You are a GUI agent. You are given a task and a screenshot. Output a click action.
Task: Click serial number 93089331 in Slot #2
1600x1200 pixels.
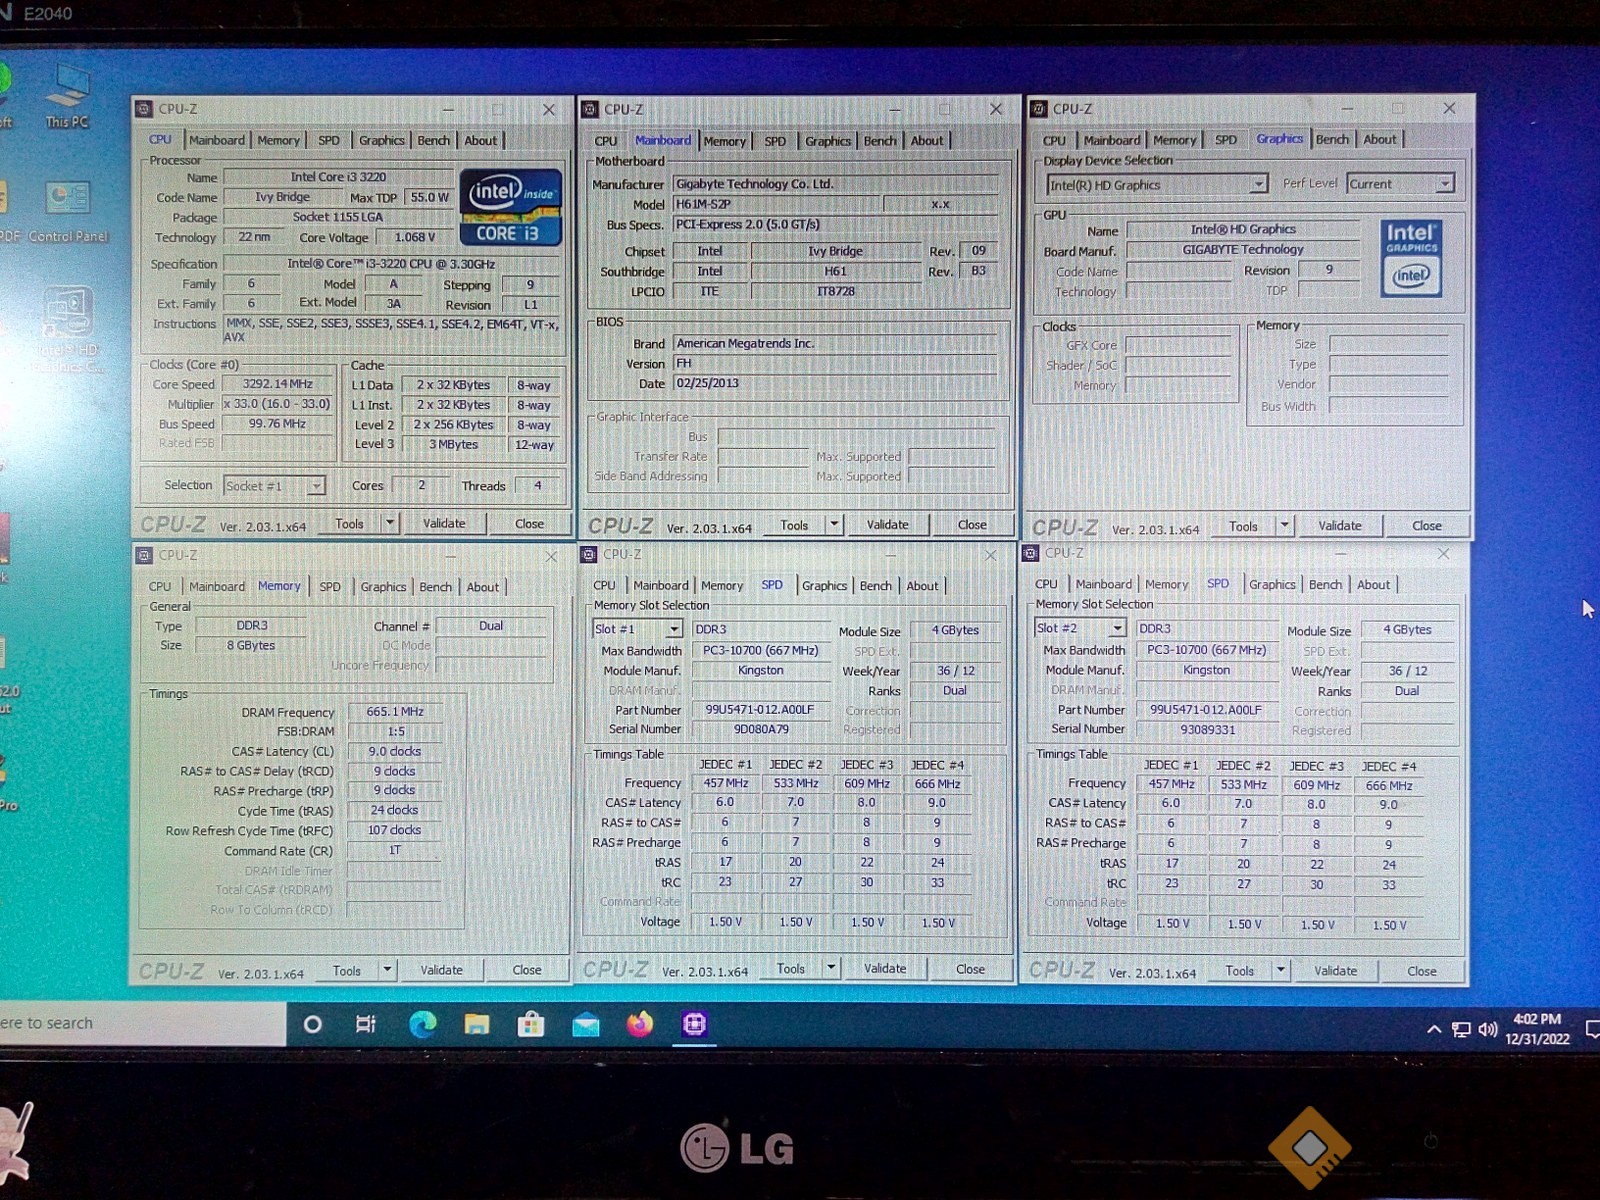point(1207,730)
